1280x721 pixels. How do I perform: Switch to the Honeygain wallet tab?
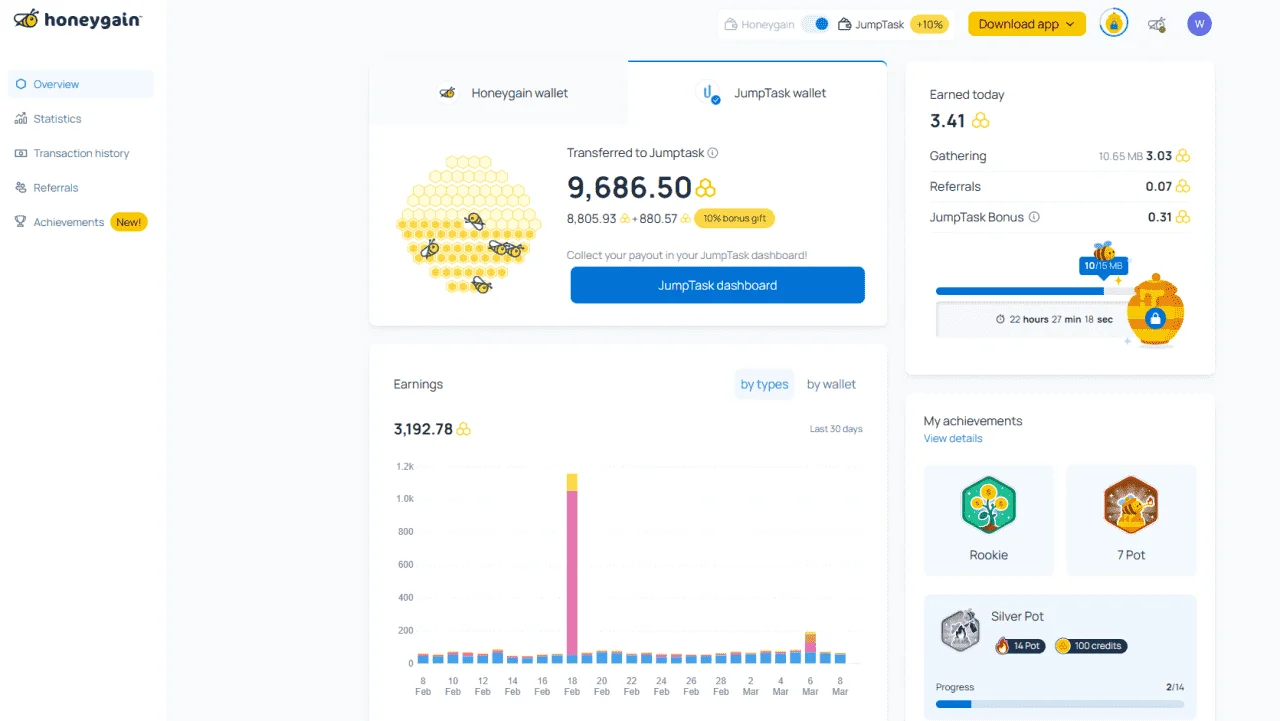click(499, 93)
